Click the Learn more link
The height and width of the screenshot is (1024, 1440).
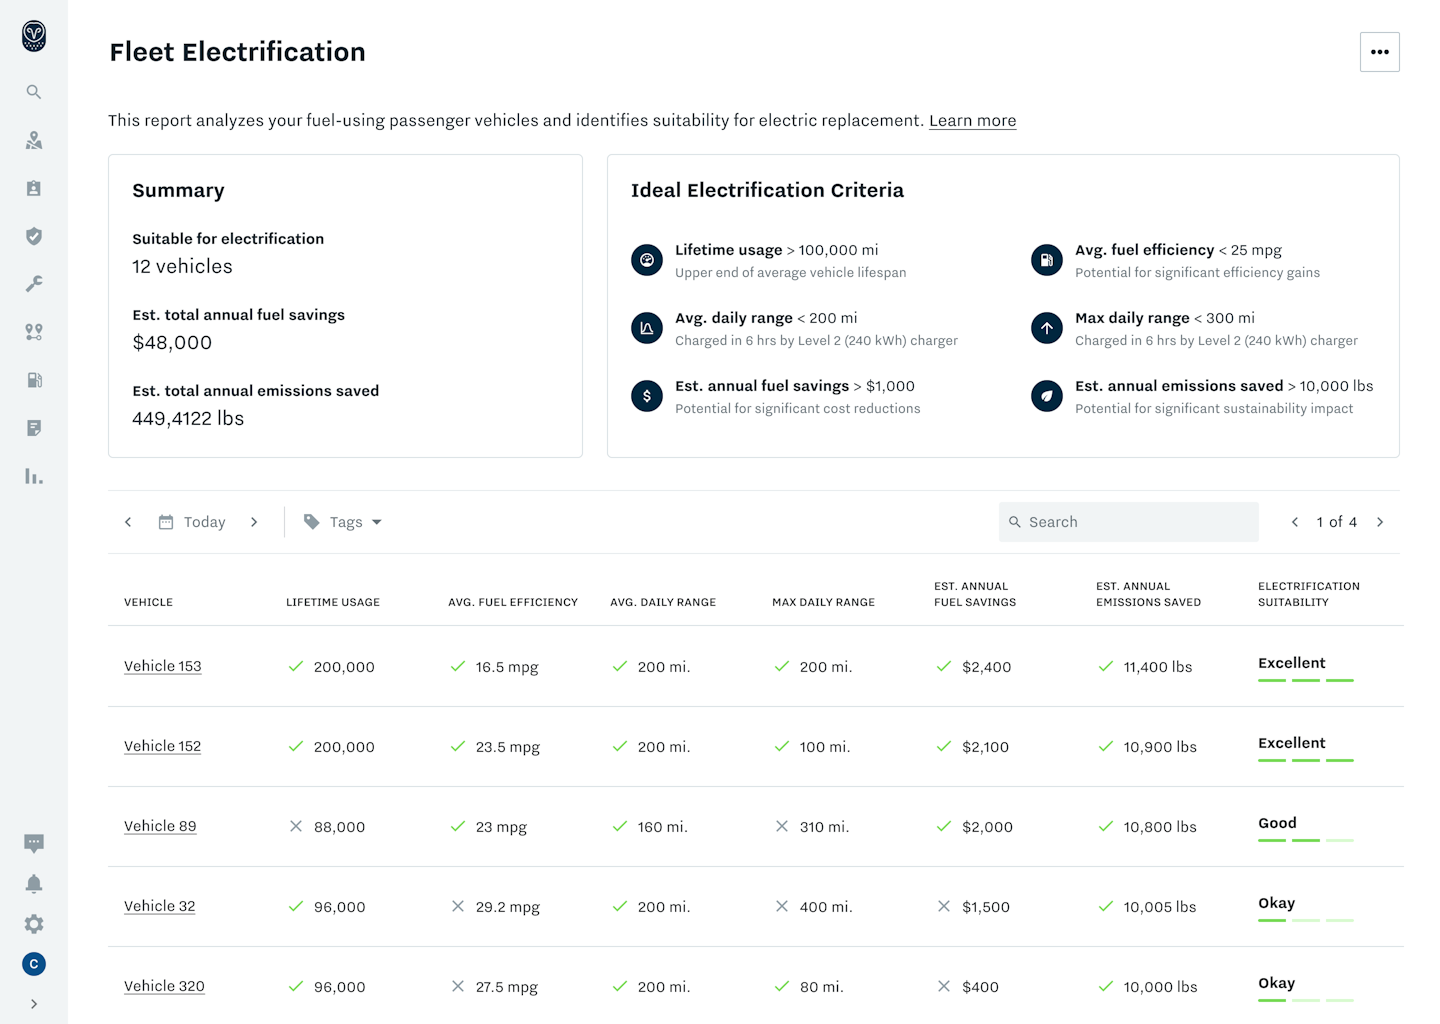972,121
